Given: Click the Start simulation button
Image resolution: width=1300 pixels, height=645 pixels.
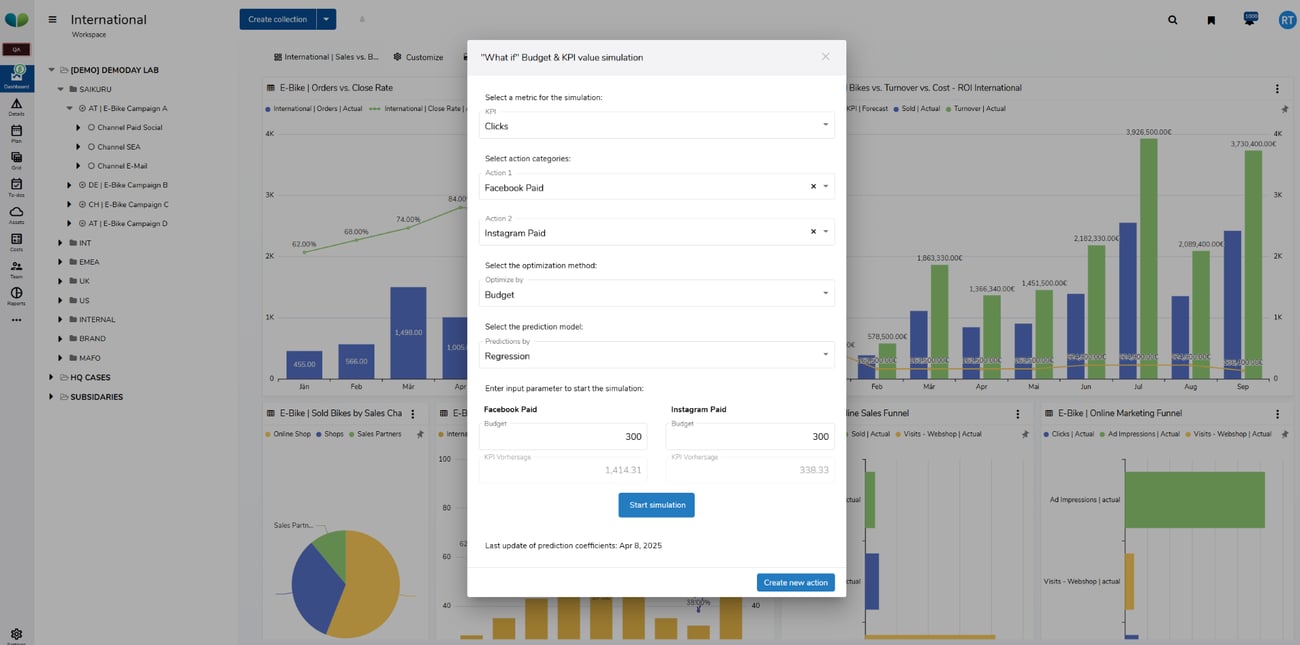Looking at the screenshot, I should tap(656, 505).
